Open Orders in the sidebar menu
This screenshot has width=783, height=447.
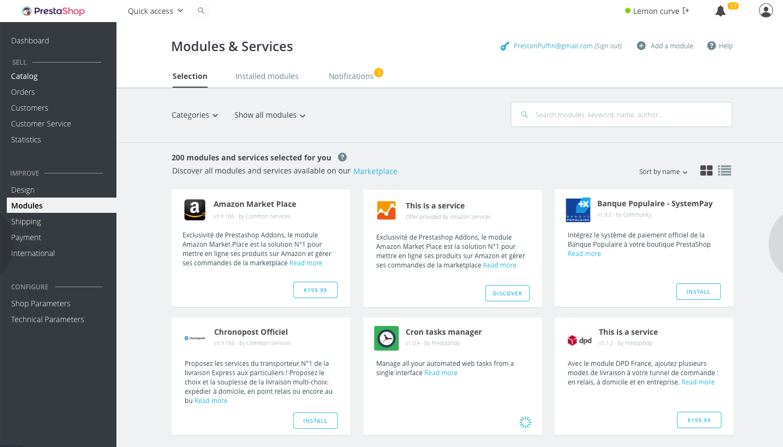[x=23, y=92]
